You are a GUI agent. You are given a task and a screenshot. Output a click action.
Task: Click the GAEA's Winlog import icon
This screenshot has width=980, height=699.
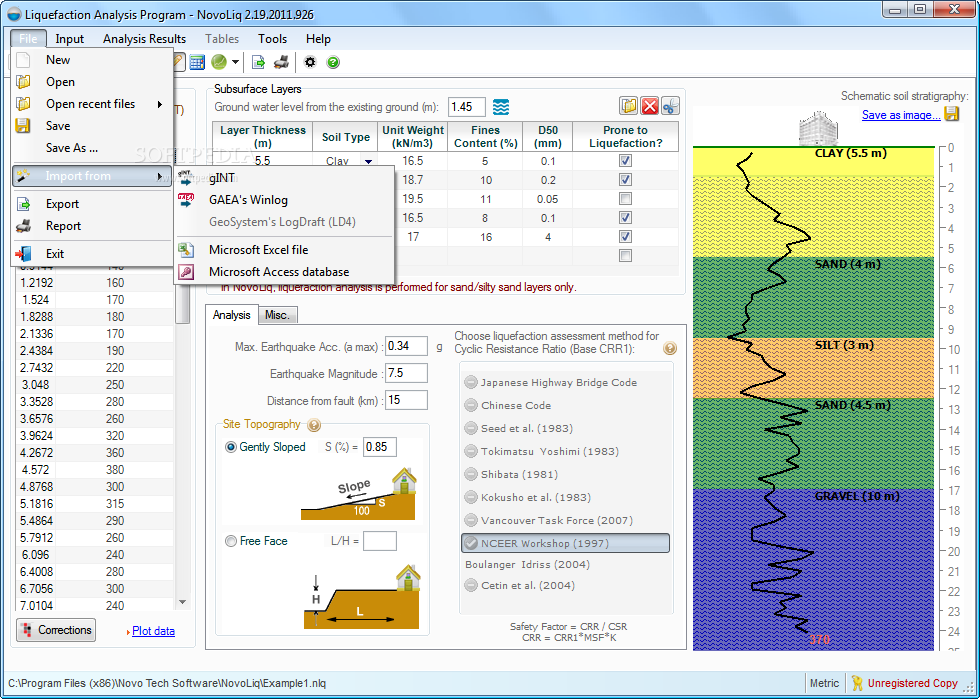186,200
